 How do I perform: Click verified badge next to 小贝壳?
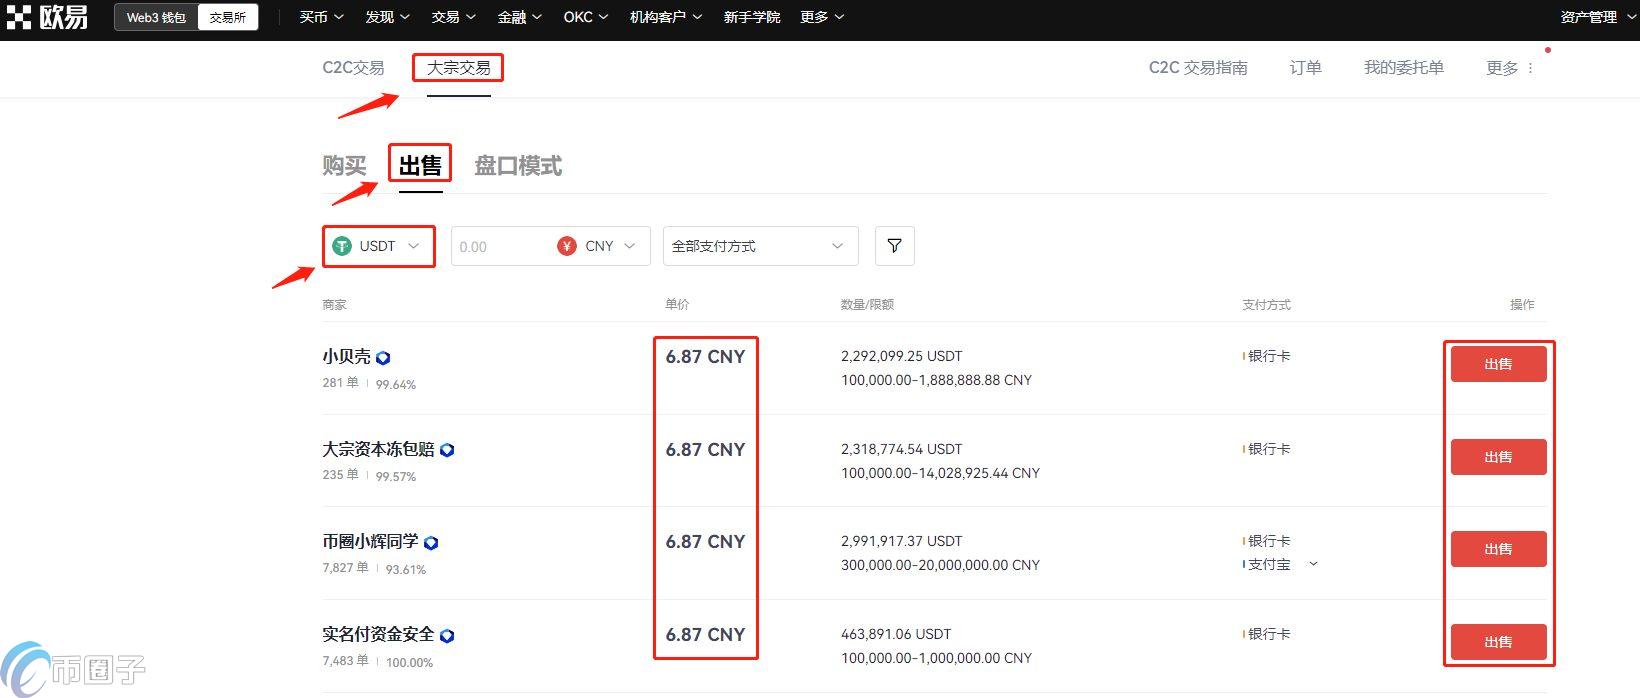[x=383, y=358]
